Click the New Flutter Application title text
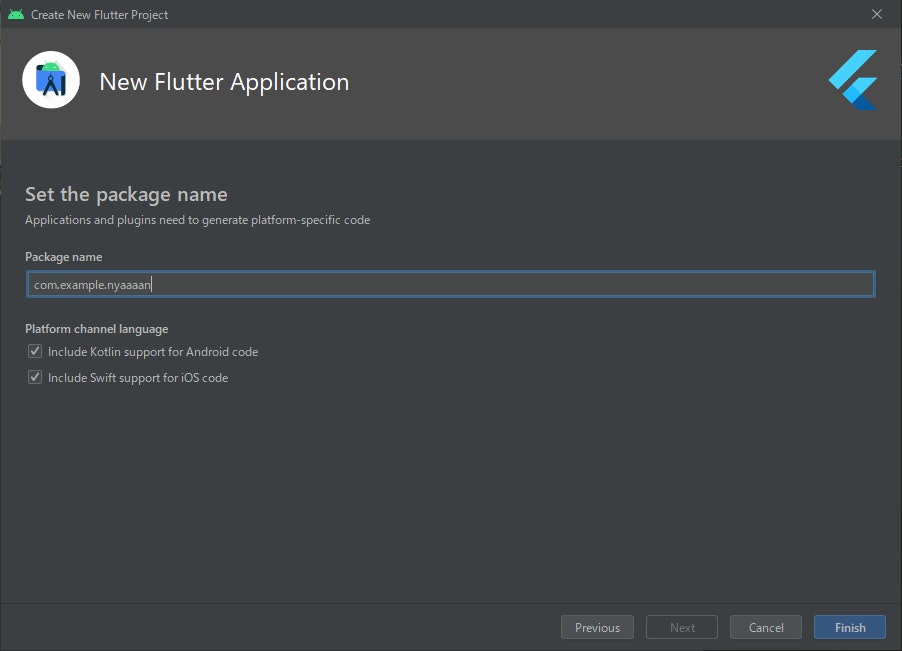 224,82
